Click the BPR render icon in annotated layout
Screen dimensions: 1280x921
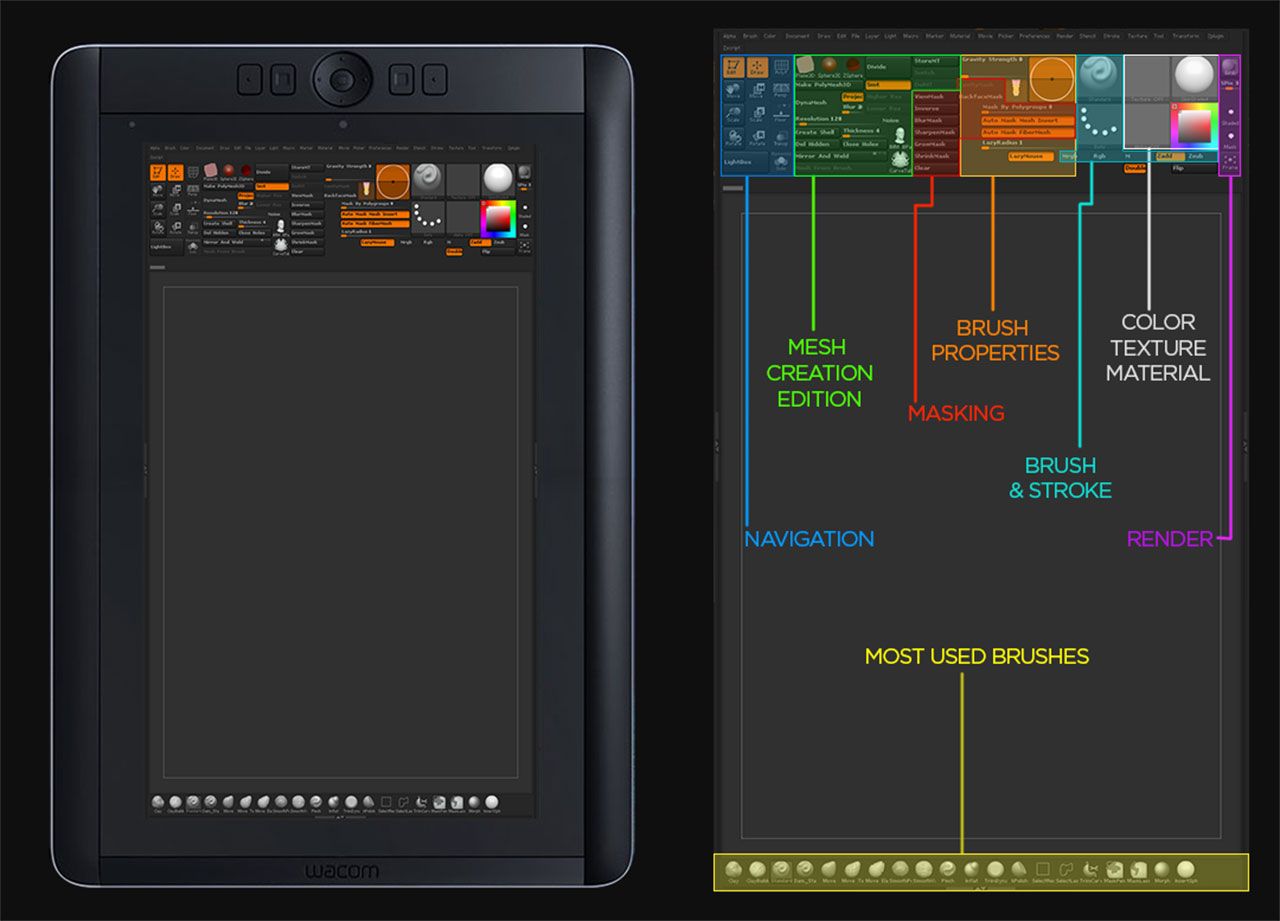pyautogui.click(x=1230, y=67)
